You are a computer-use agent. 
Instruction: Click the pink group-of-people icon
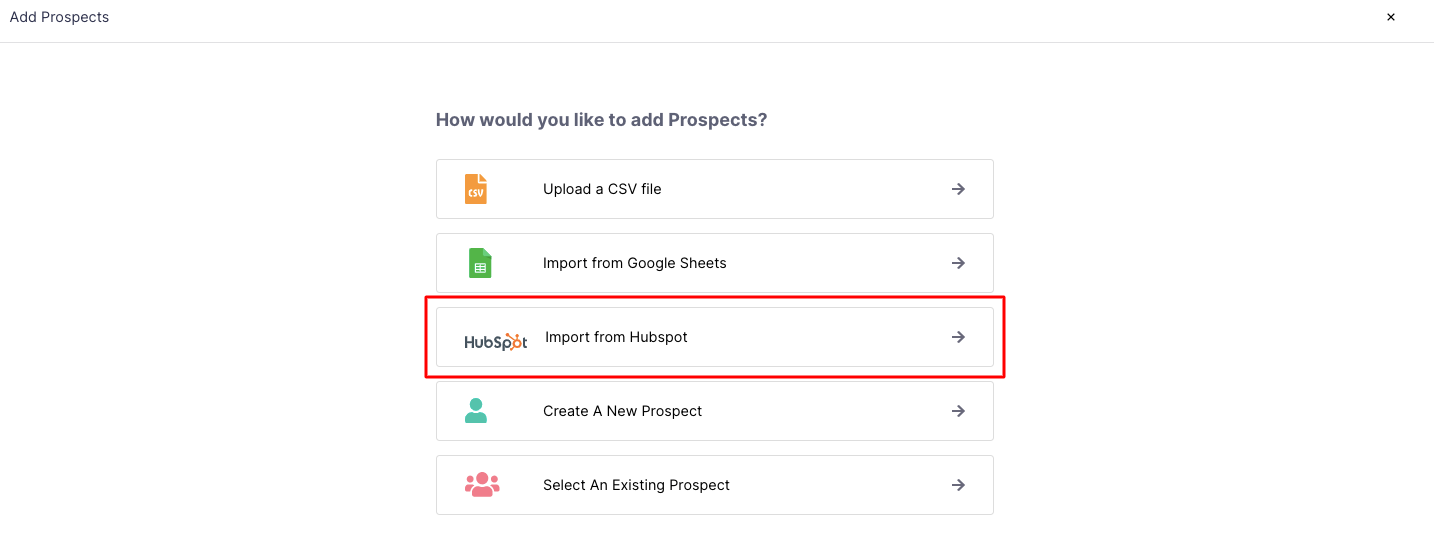(482, 485)
